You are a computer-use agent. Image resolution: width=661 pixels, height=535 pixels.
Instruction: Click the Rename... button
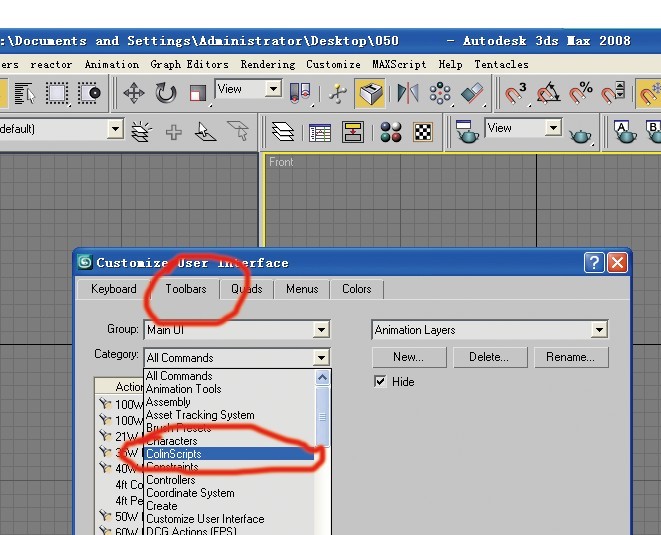tap(571, 358)
